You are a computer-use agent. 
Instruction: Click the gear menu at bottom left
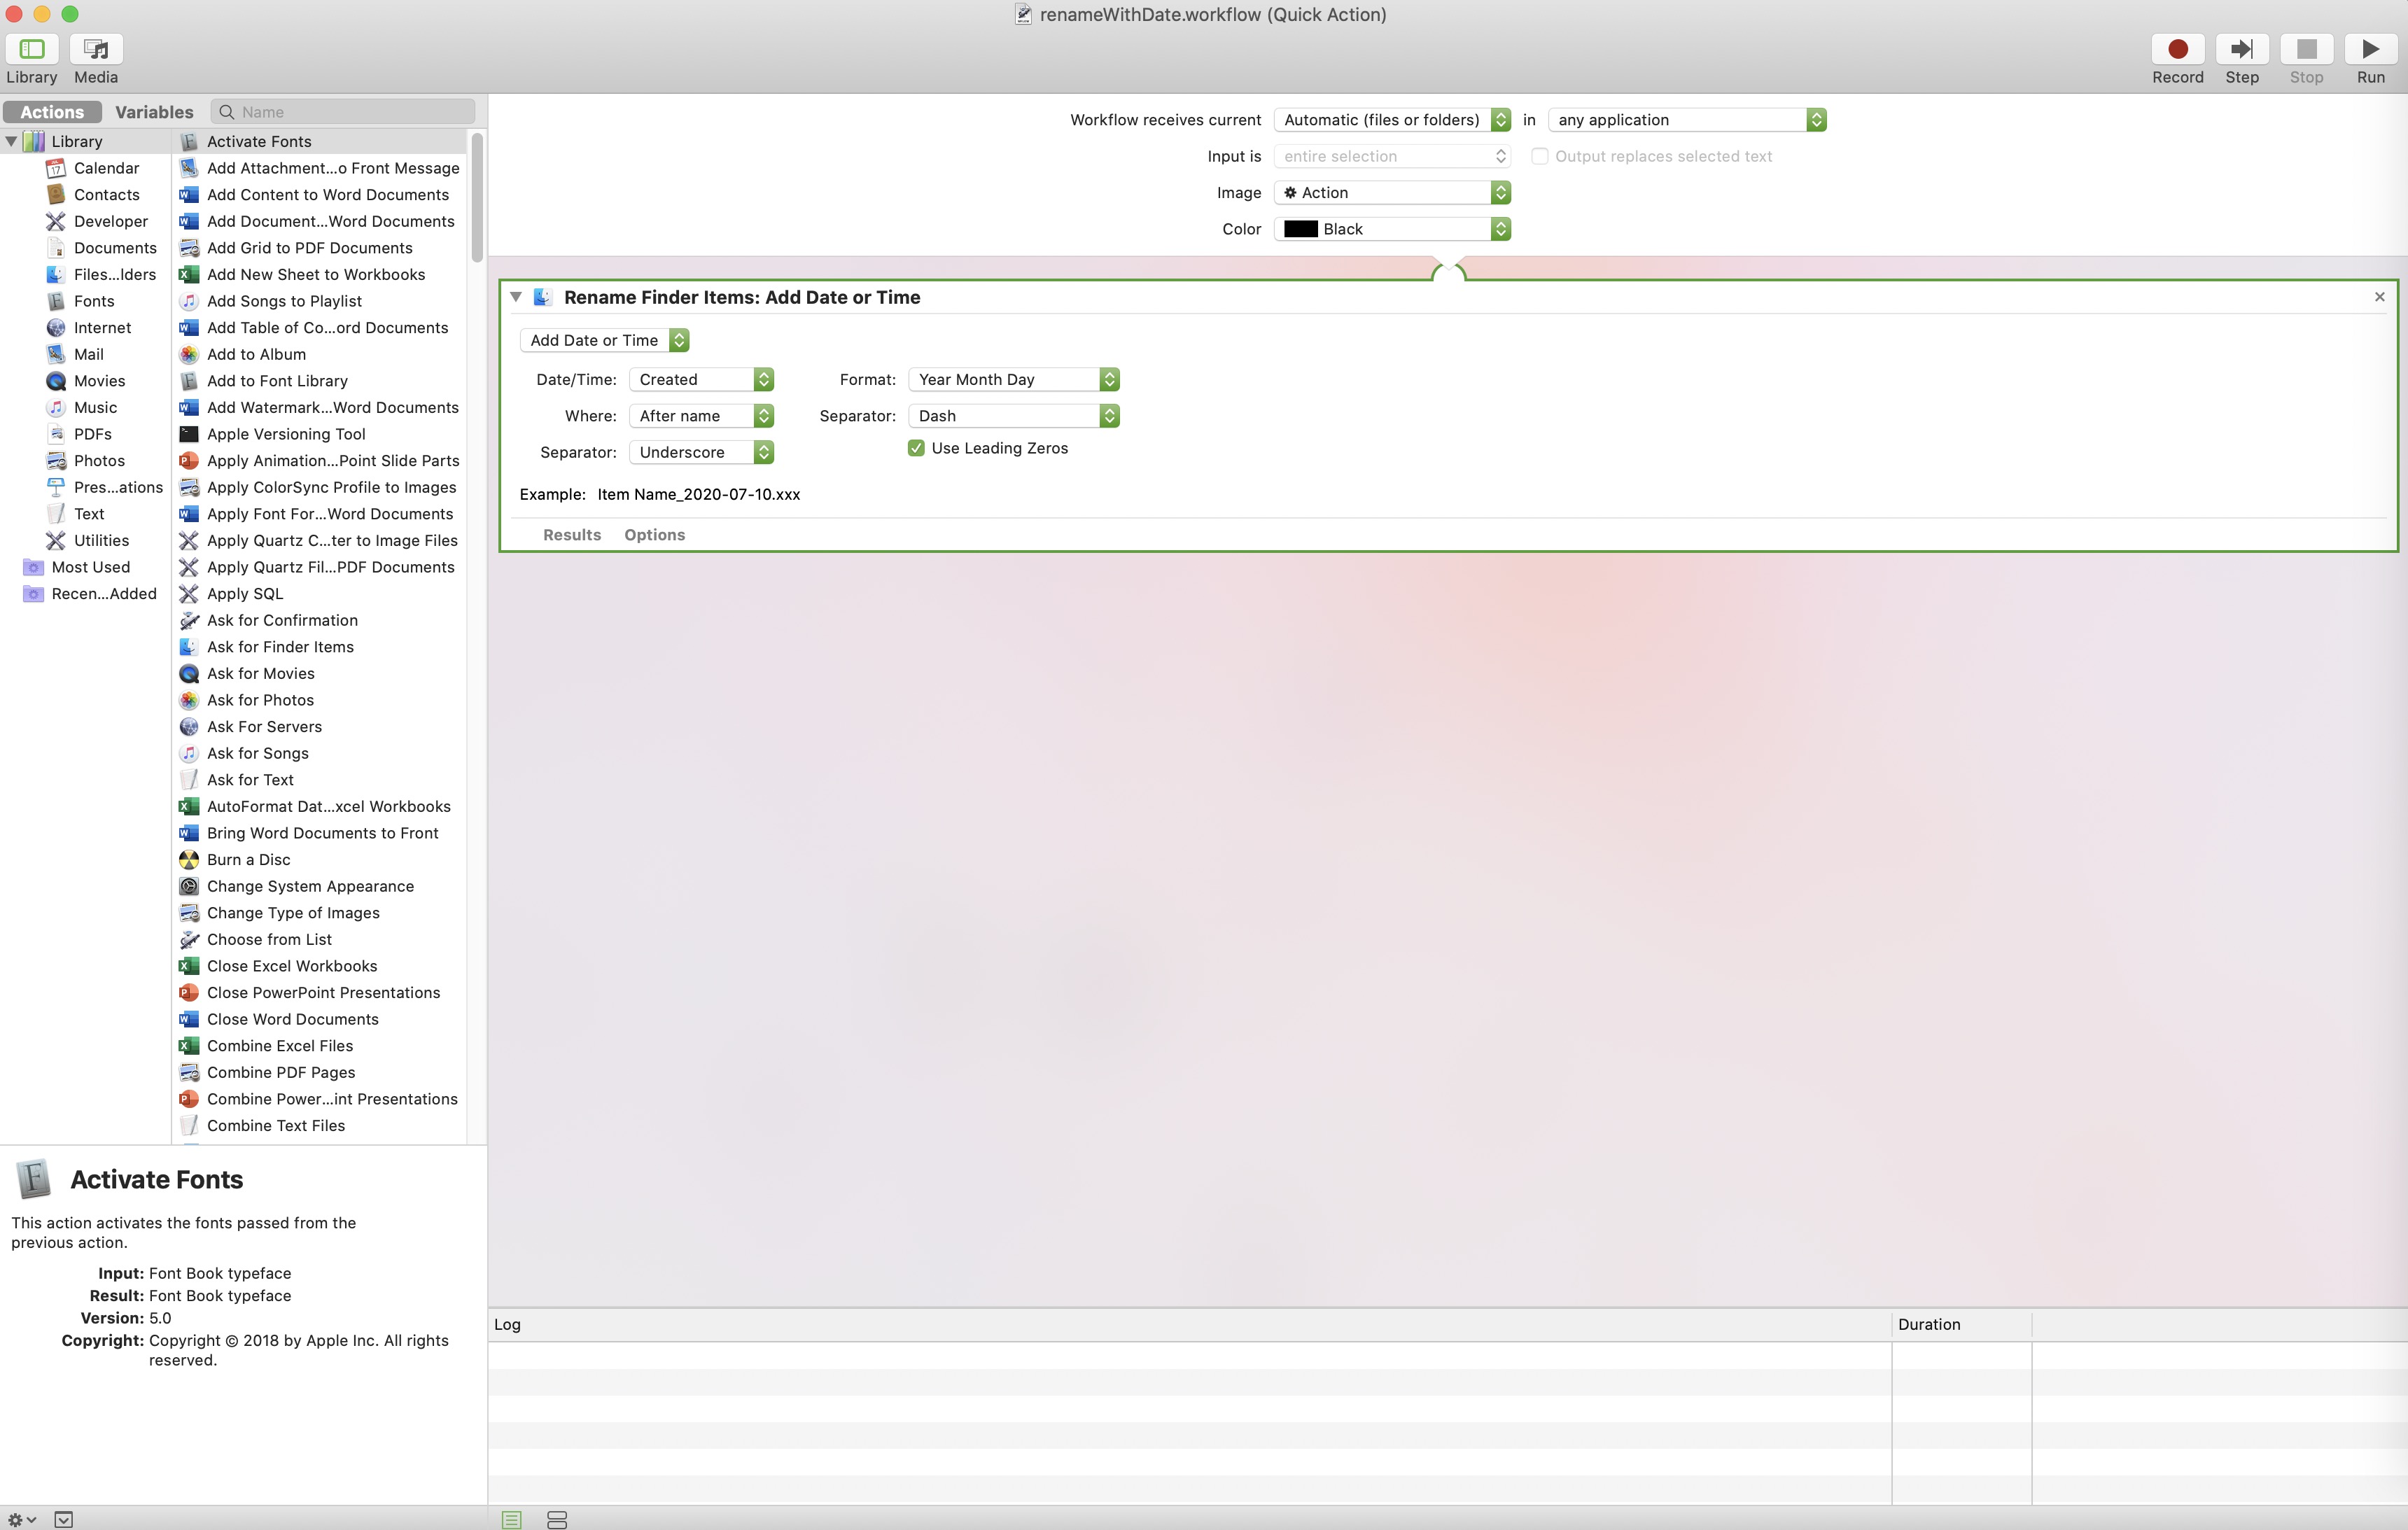coord(21,1519)
